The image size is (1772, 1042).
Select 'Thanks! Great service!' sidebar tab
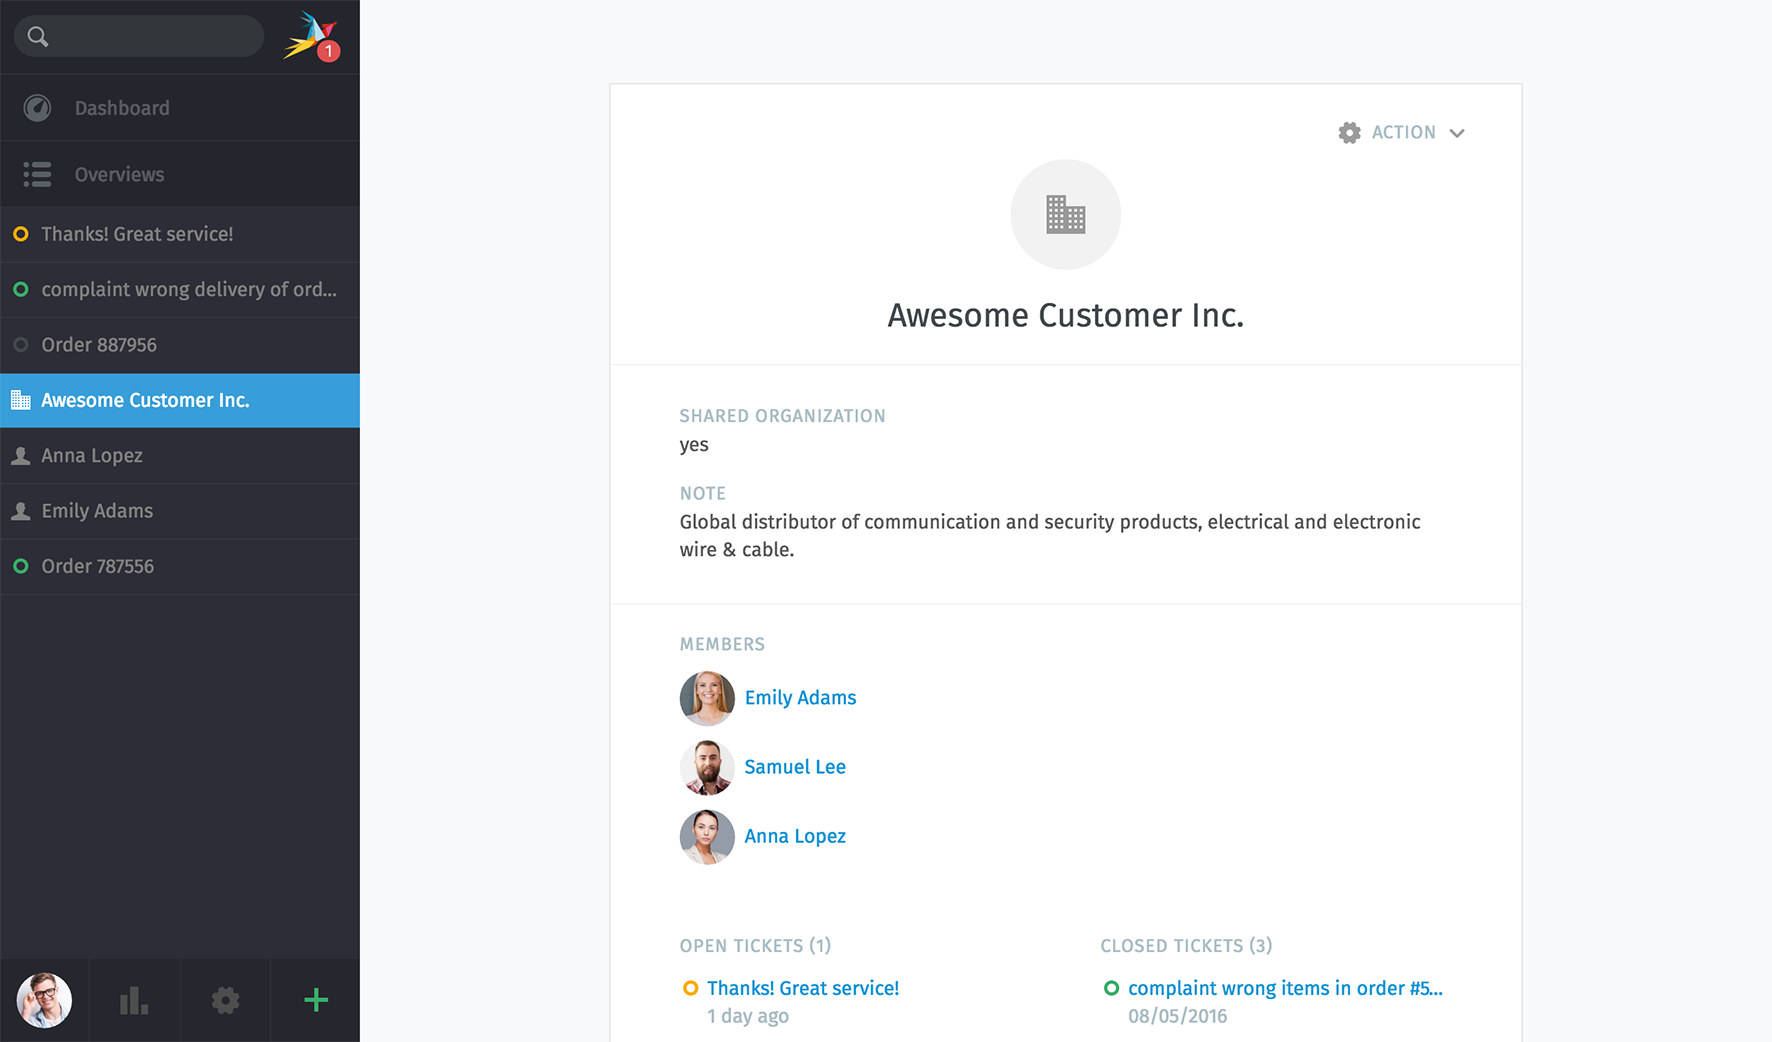137,234
